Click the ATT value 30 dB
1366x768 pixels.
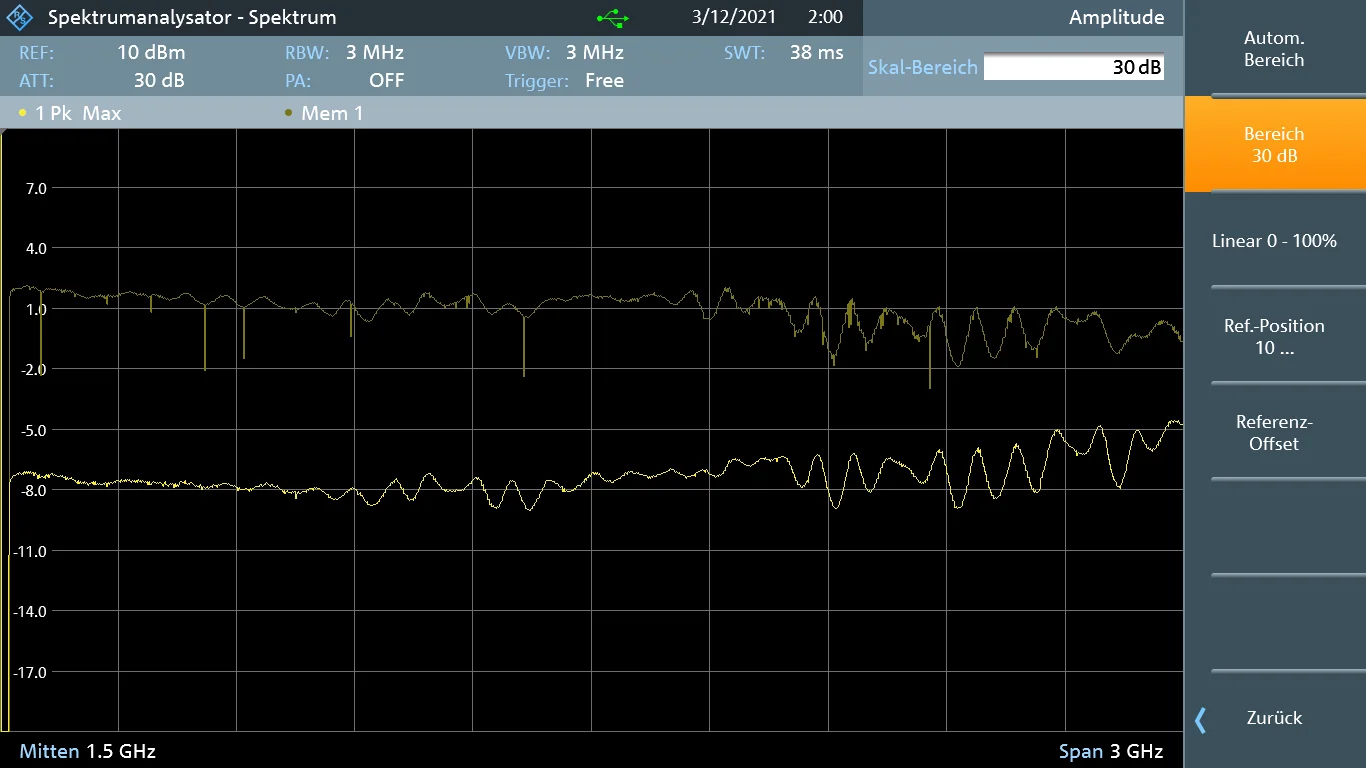click(x=159, y=81)
